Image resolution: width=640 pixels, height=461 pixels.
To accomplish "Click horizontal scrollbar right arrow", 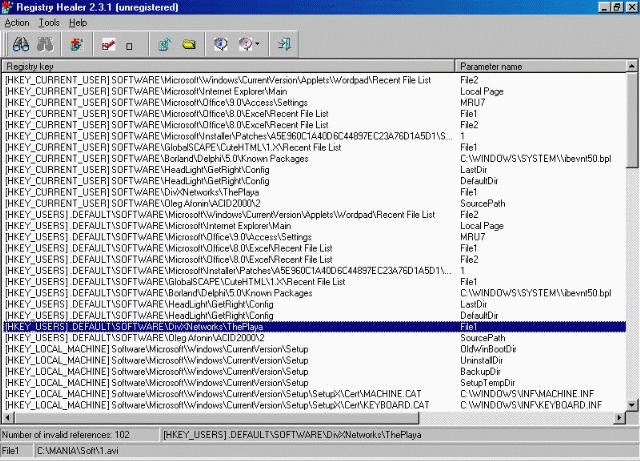I will point(620,418).
